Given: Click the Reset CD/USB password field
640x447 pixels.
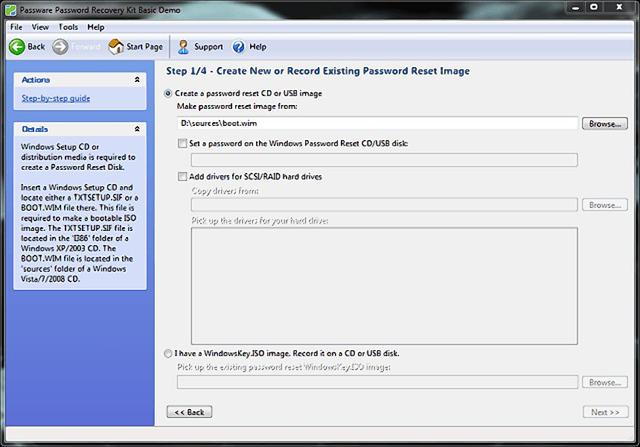Looking at the screenshot, I should (384, 160).
